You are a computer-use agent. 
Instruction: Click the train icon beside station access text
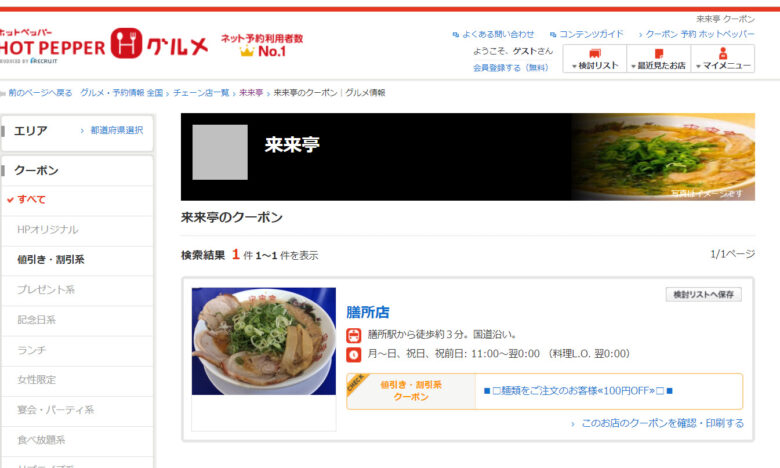[354, 335]
